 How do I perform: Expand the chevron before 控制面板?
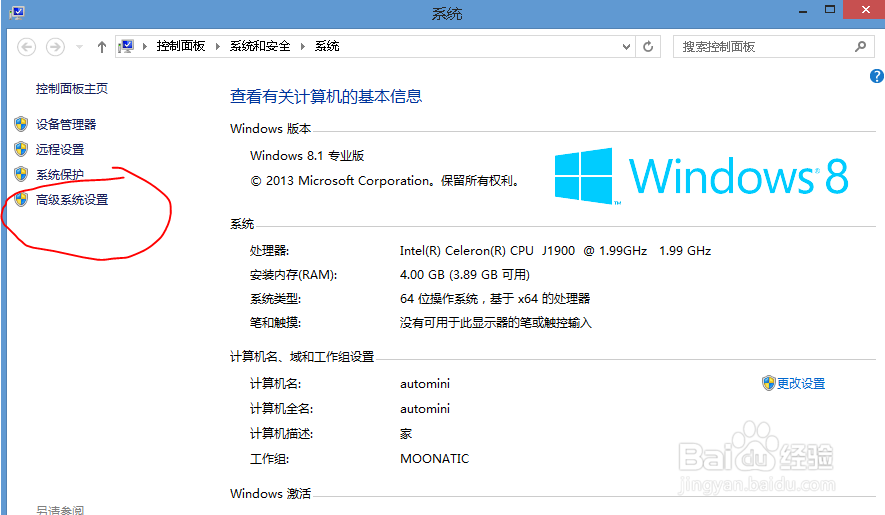(x=144, y=46)
